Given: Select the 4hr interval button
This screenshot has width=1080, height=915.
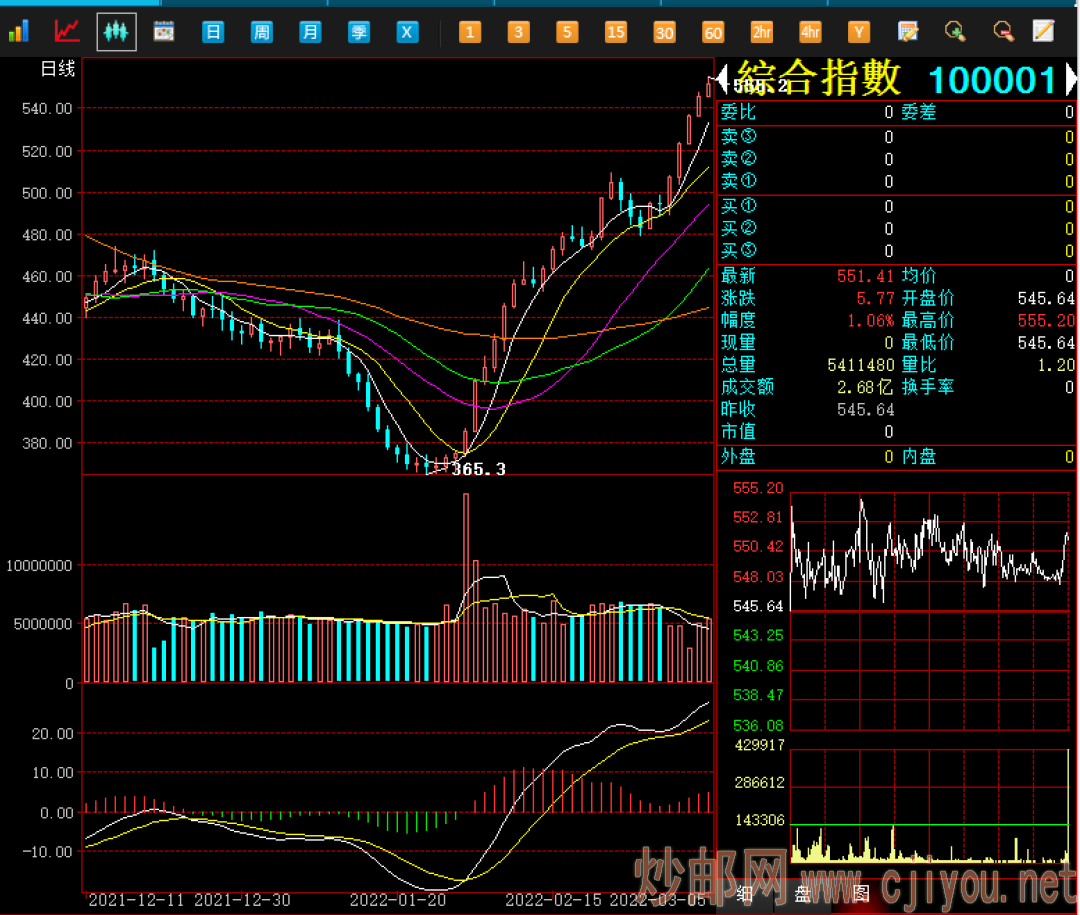Looking at the screenshot, I should [811, 32].
